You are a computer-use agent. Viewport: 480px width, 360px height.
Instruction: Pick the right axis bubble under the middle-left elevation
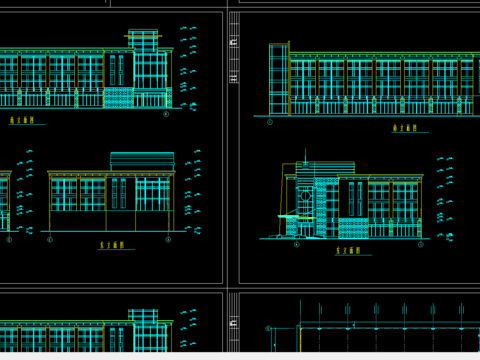click(x=168, y=239)
